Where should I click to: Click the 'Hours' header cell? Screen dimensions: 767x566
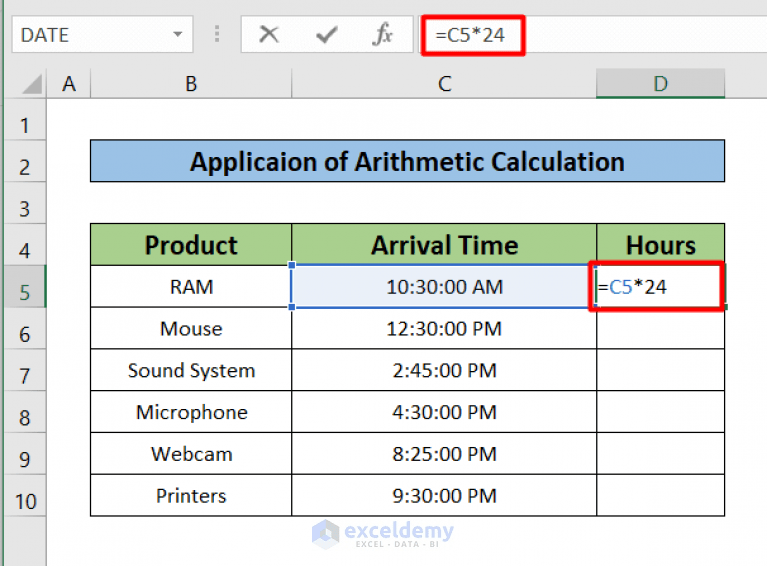(x=660, y=245)
